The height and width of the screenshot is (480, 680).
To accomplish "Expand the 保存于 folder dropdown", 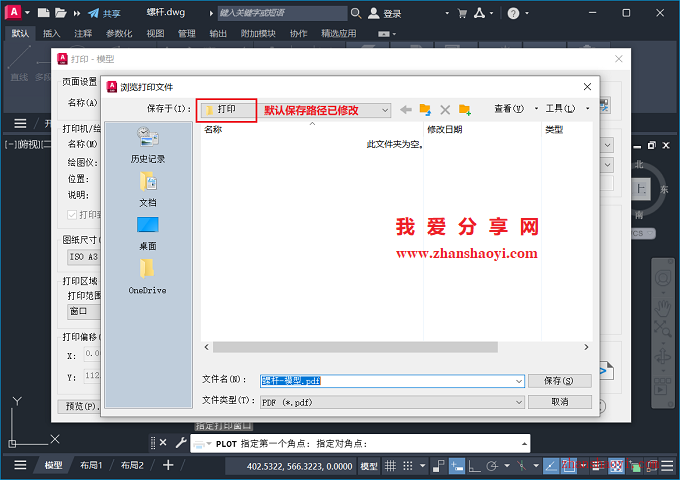I will coord(384,110).
